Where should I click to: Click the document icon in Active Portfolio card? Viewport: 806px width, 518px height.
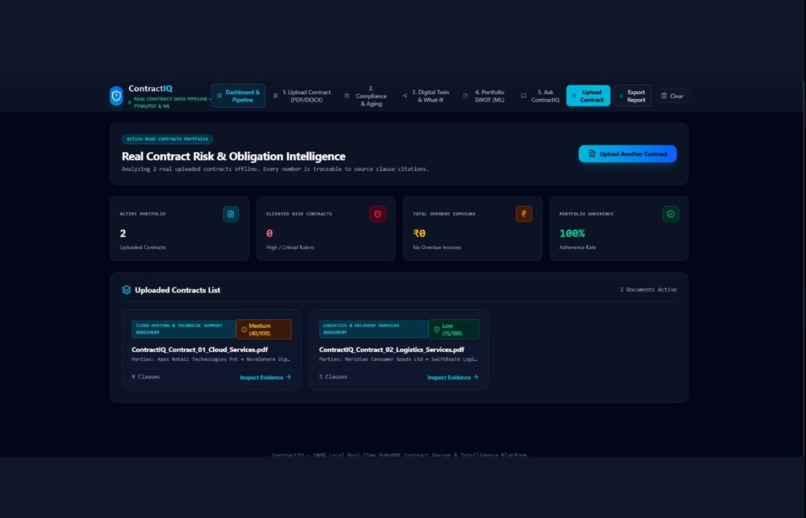[x=231, y=214]
